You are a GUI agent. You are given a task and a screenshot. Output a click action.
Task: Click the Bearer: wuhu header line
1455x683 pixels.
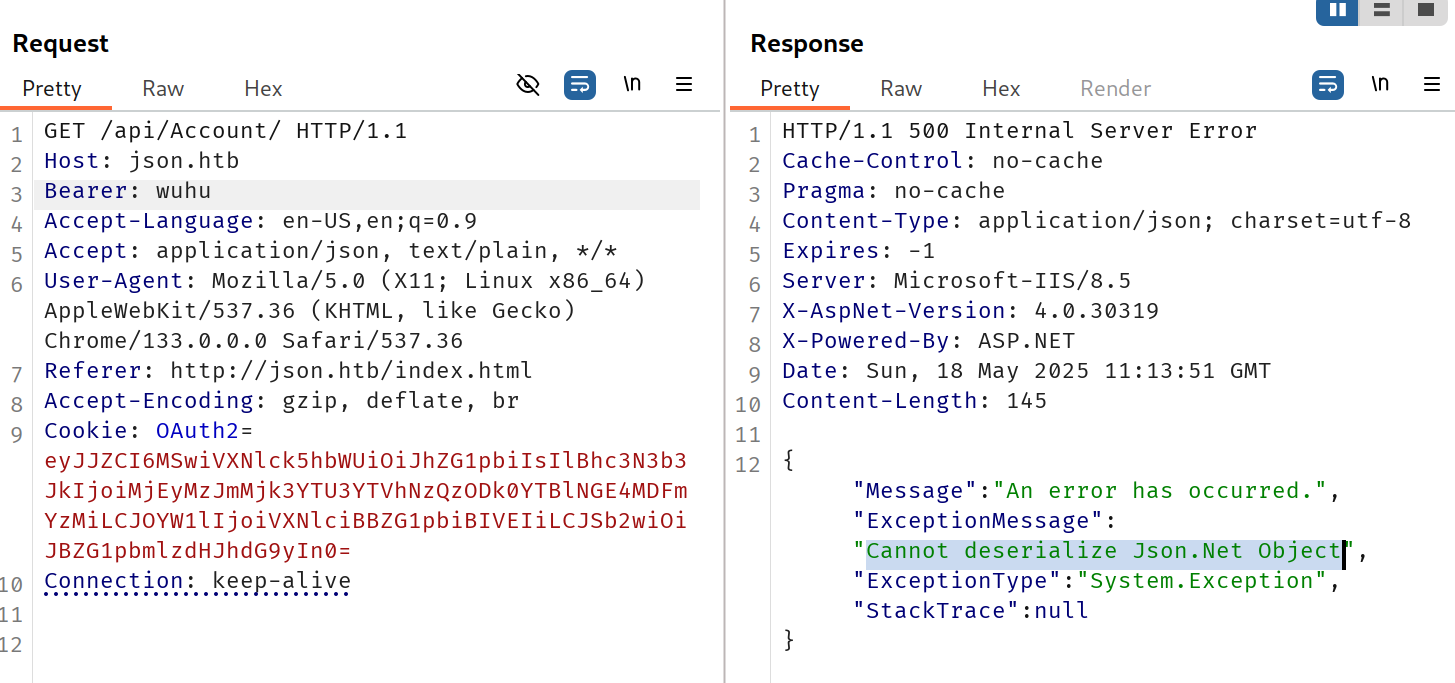128,191
